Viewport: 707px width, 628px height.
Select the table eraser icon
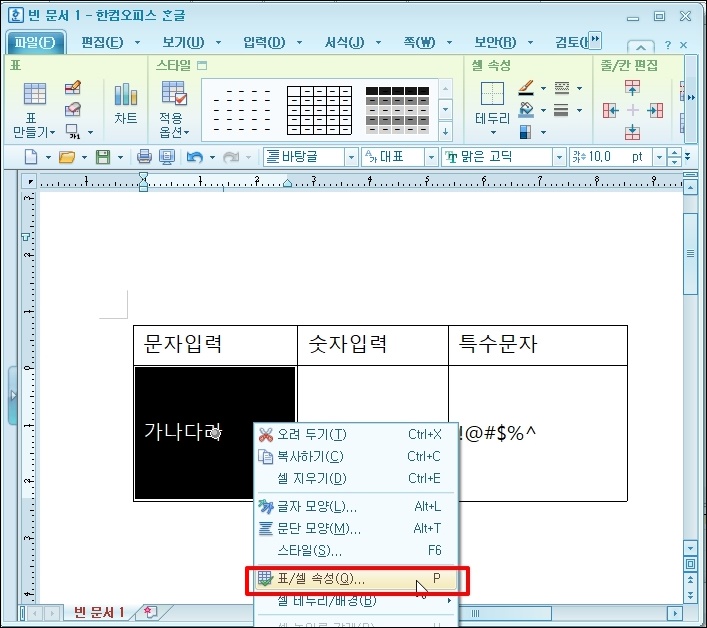73,109
